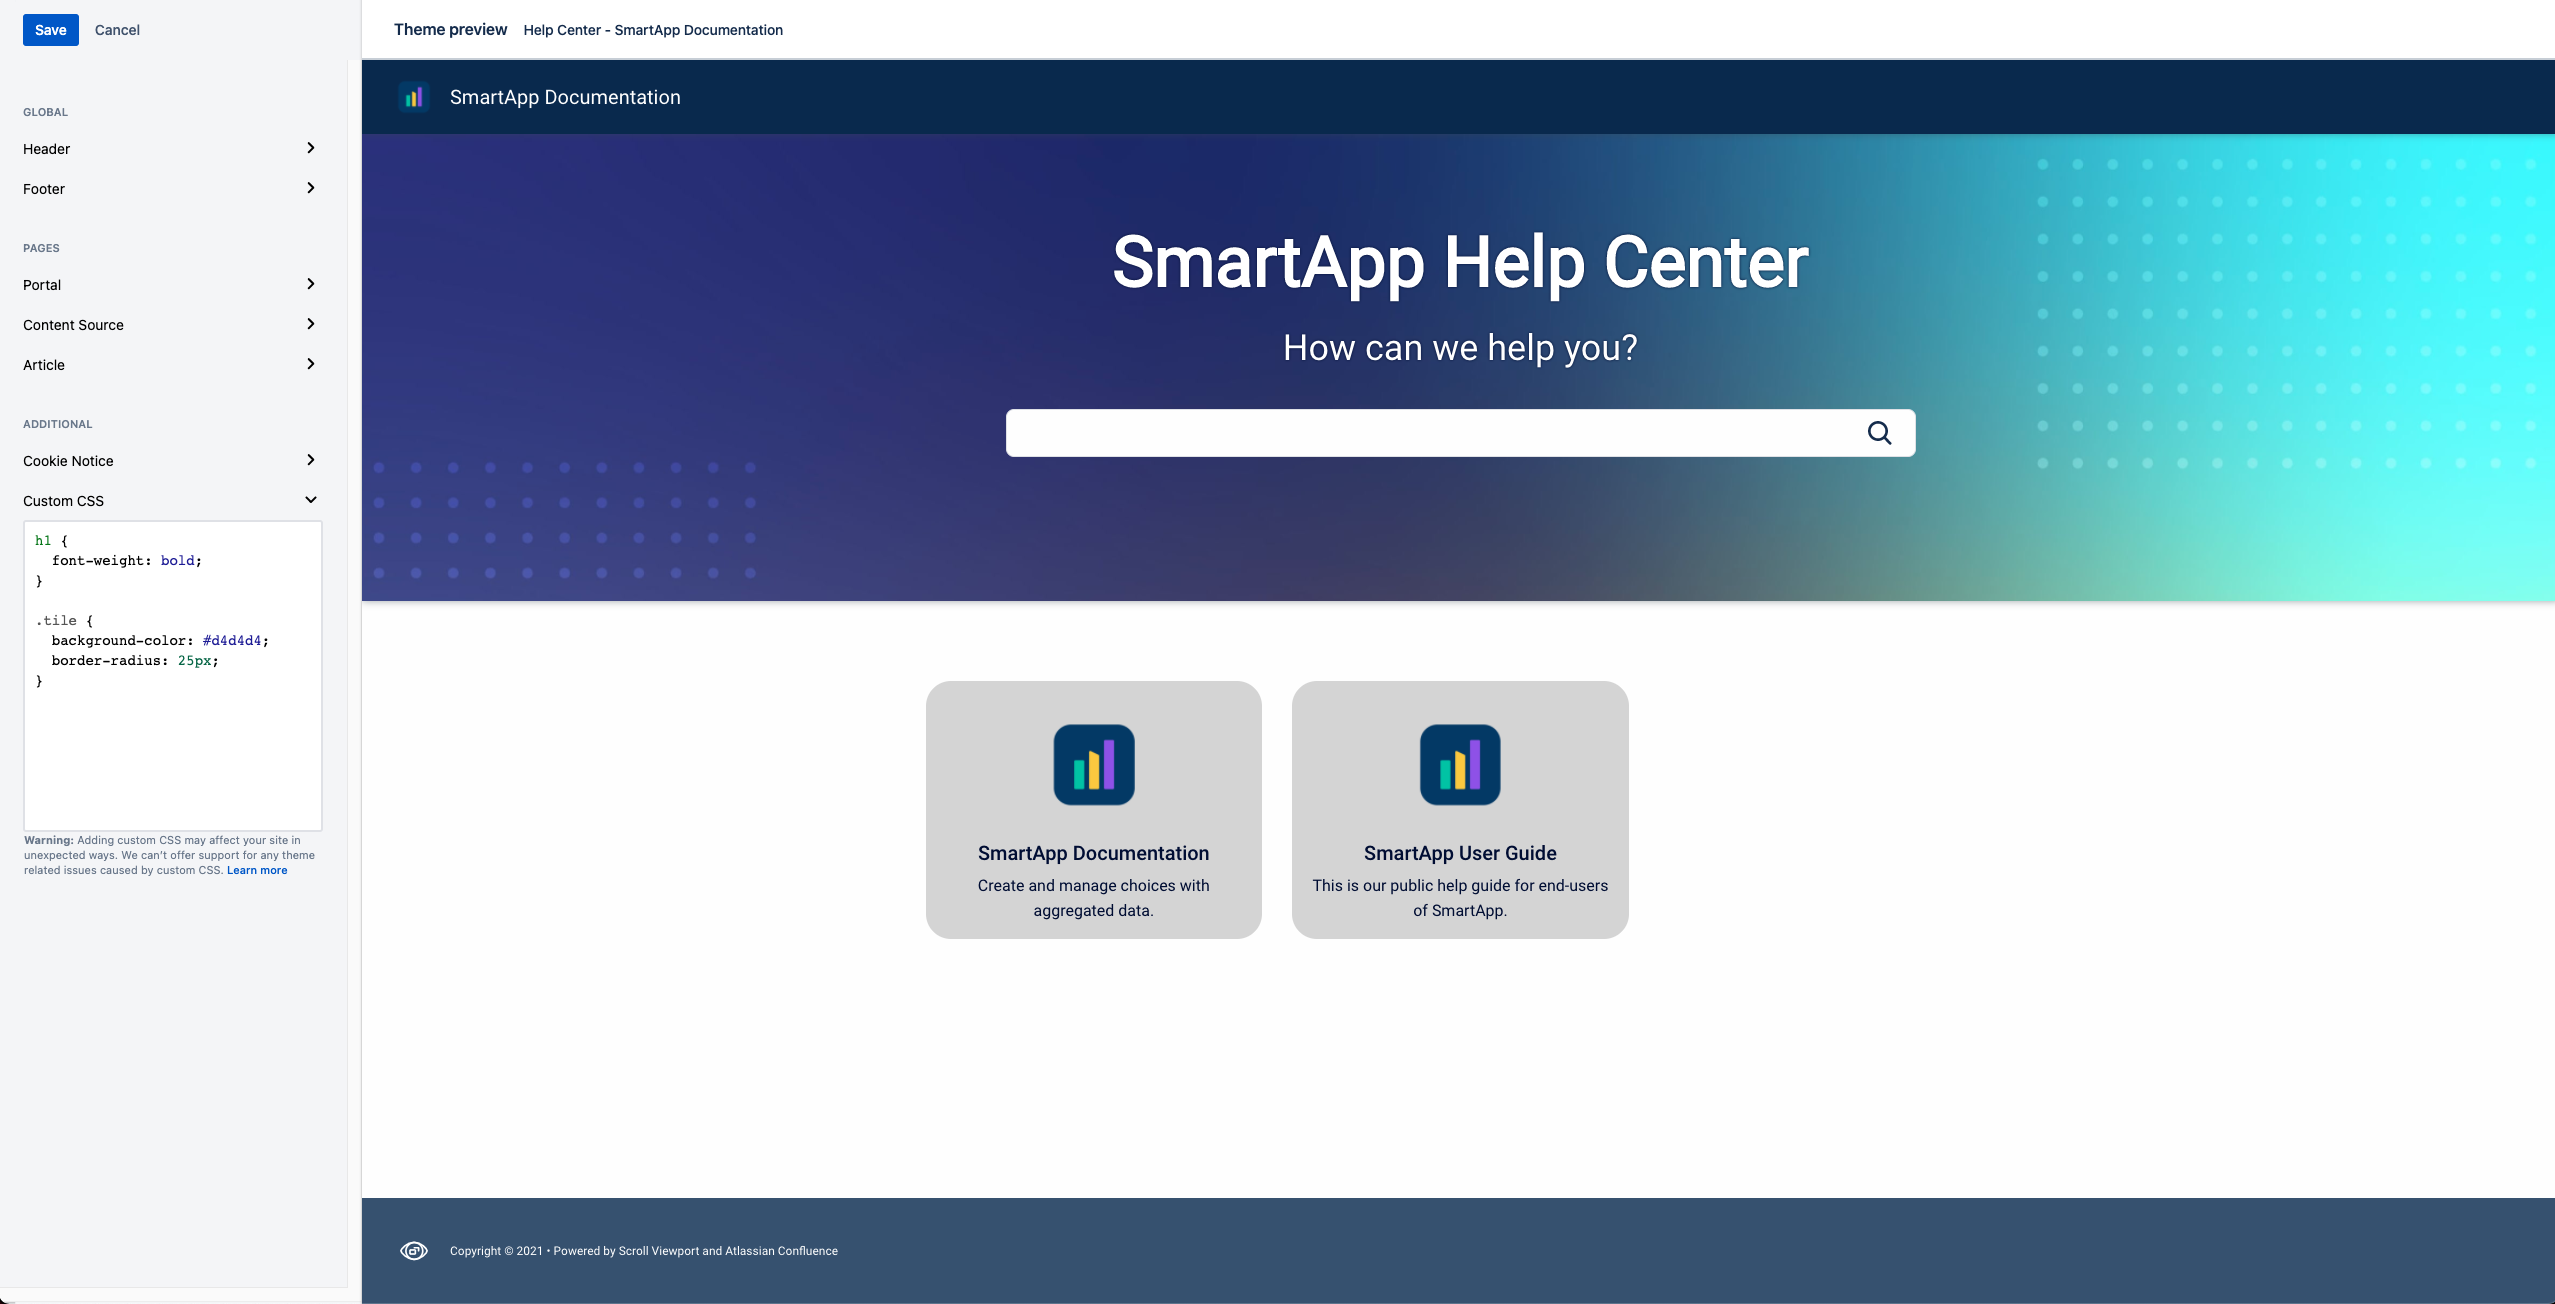Click the Save button
Image resolution: width=2555 pixels, height=1304 pixels.
(50, 28)
